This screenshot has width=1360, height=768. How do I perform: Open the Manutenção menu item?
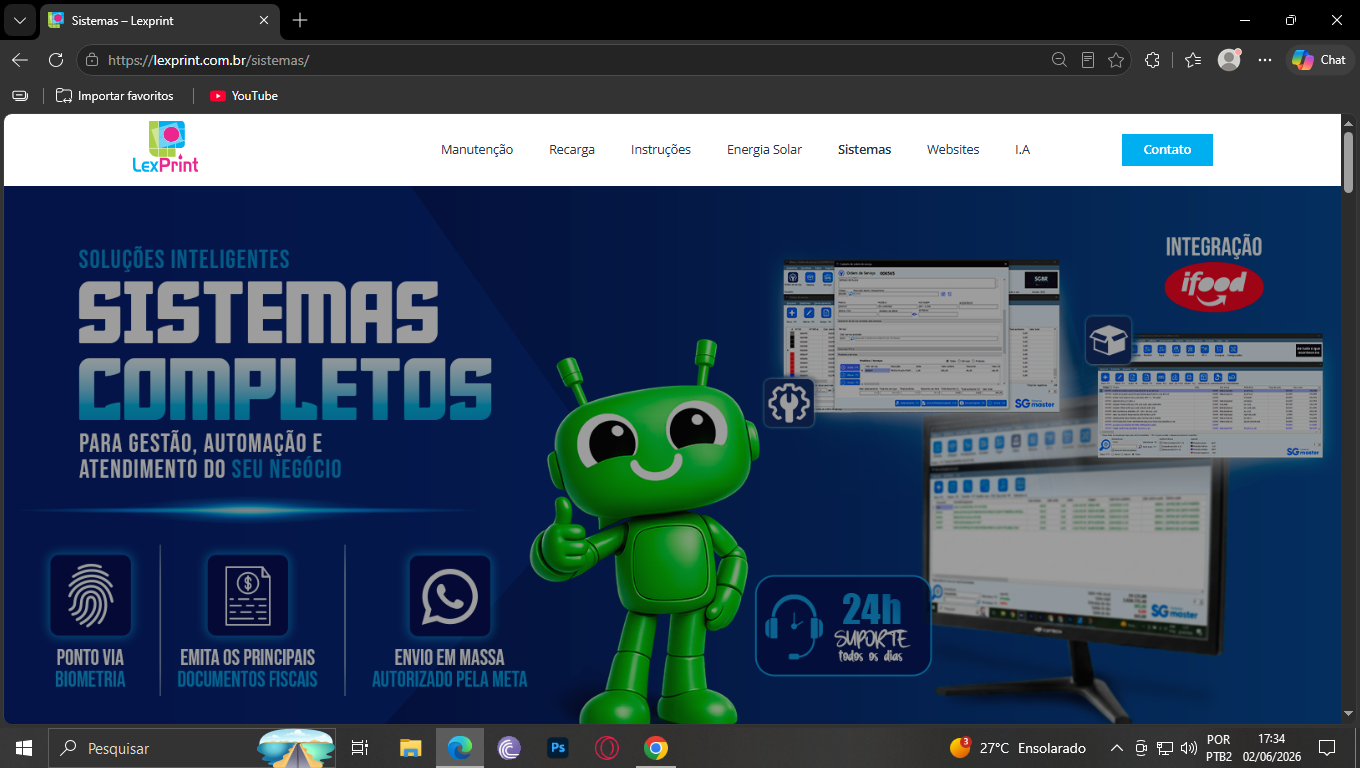click(x=477, y=150)
